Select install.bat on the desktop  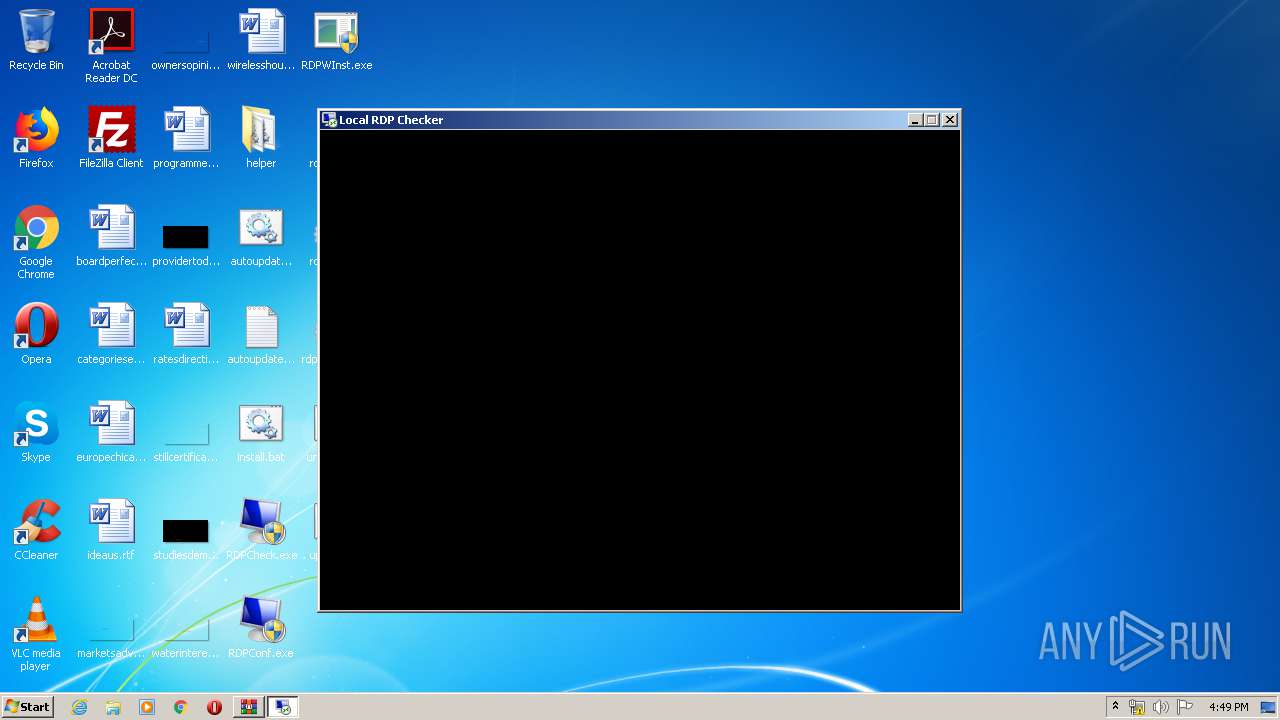click(x=261, y=432)
